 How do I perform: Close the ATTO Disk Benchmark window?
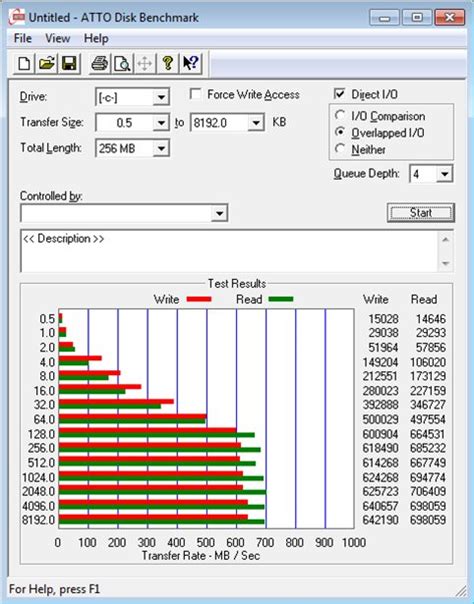coord(449,17)
